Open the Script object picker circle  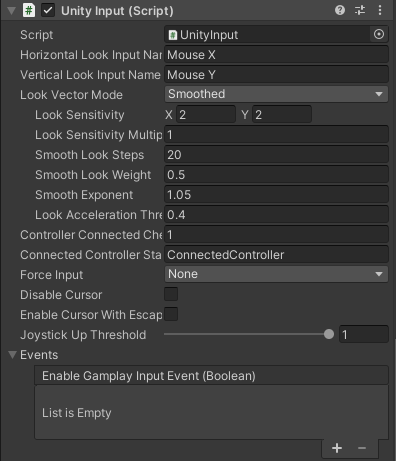[x=379, y=34]
